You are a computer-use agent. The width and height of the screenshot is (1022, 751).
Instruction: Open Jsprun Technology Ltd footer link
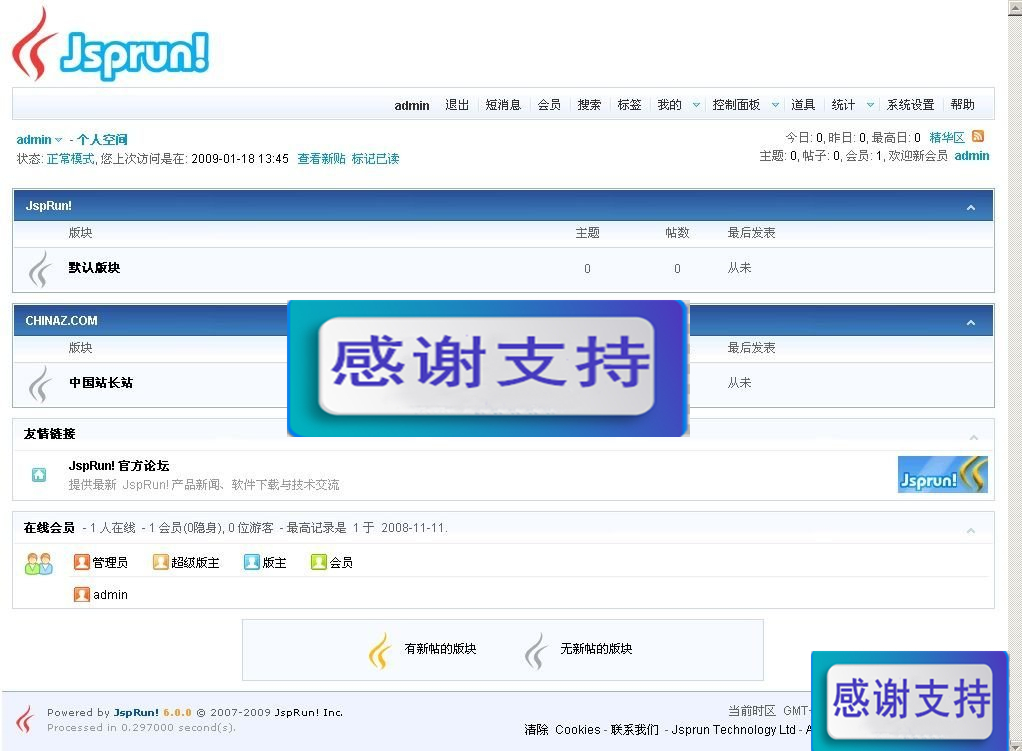coord(734,730)
